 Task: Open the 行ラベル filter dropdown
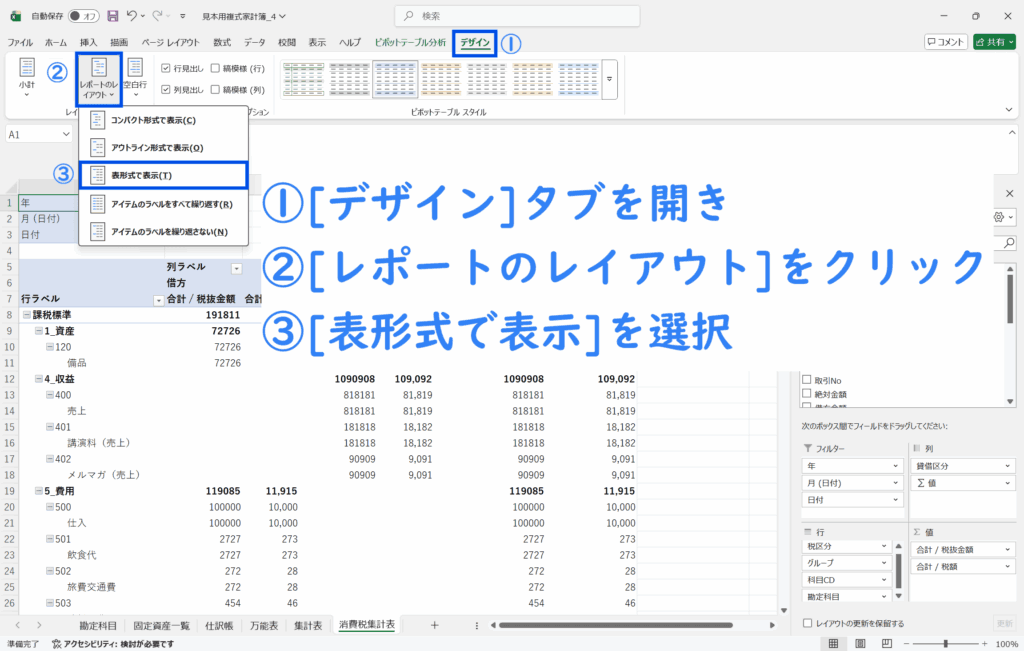click(158, 300)
